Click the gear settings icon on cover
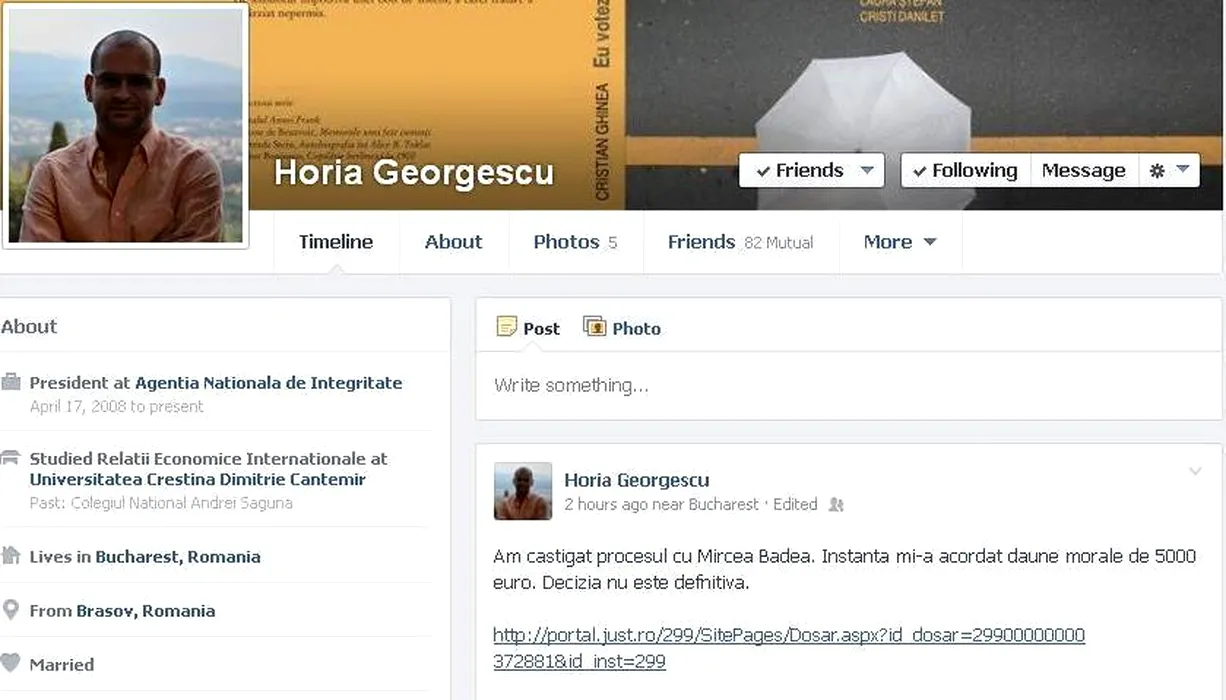 1168,171
